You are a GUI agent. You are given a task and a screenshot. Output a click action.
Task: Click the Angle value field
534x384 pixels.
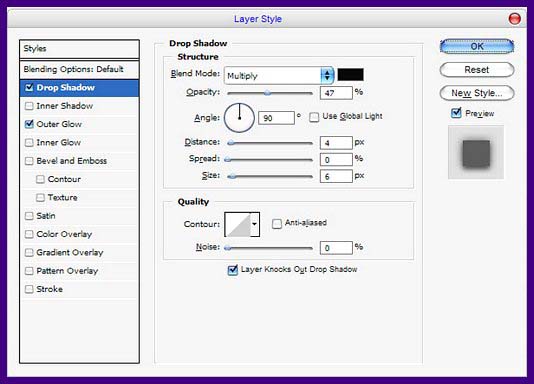click(276, 118)
